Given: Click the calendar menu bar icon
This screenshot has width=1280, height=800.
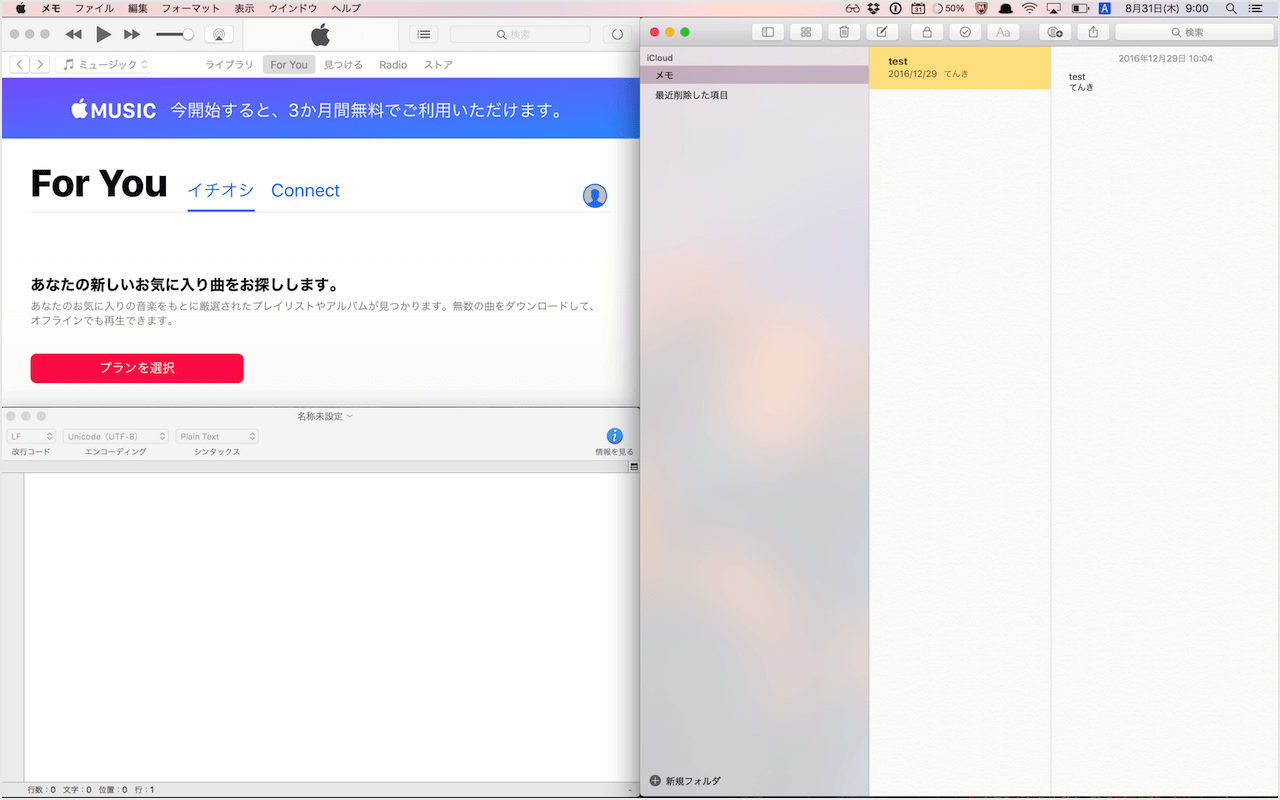Looking at the screenshot, I should point(917,8).
